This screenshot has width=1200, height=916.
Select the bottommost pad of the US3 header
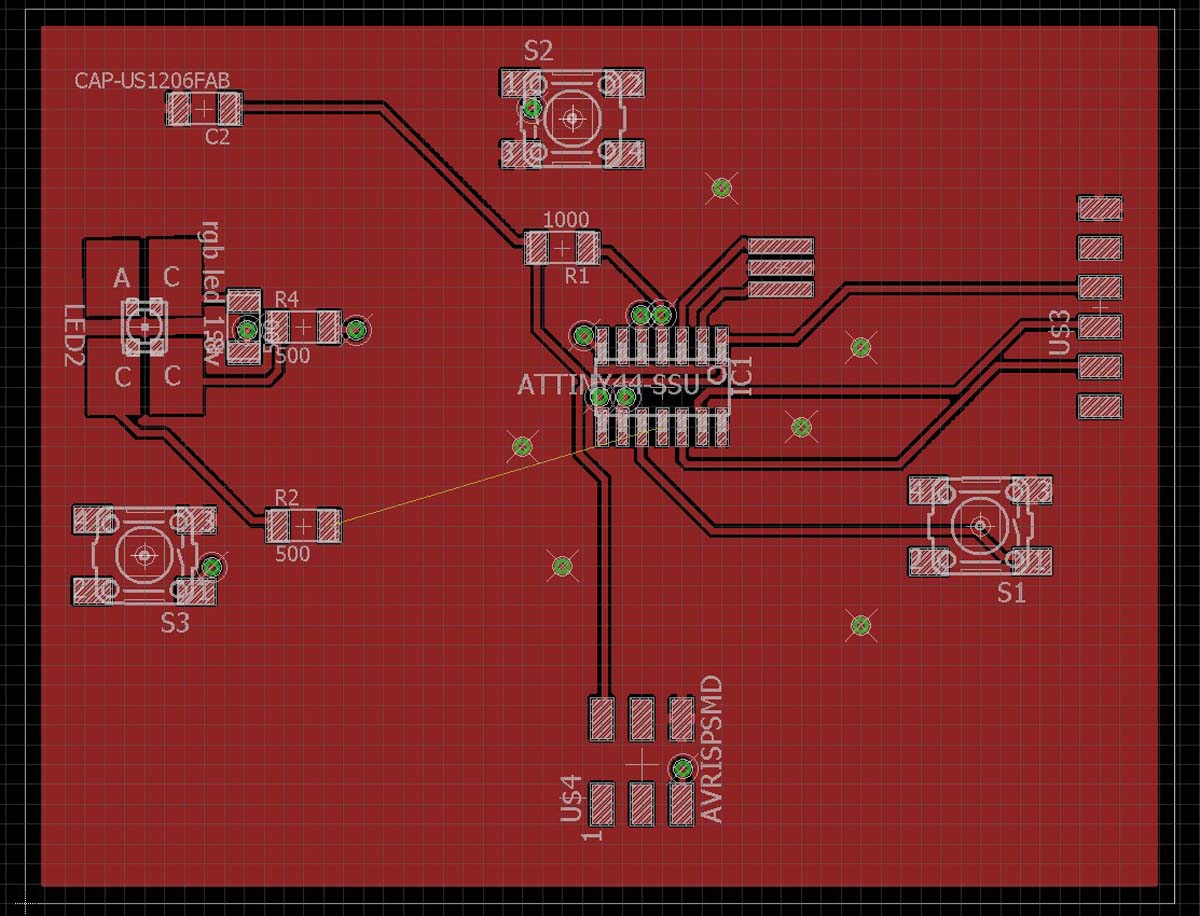(1100, 406)
